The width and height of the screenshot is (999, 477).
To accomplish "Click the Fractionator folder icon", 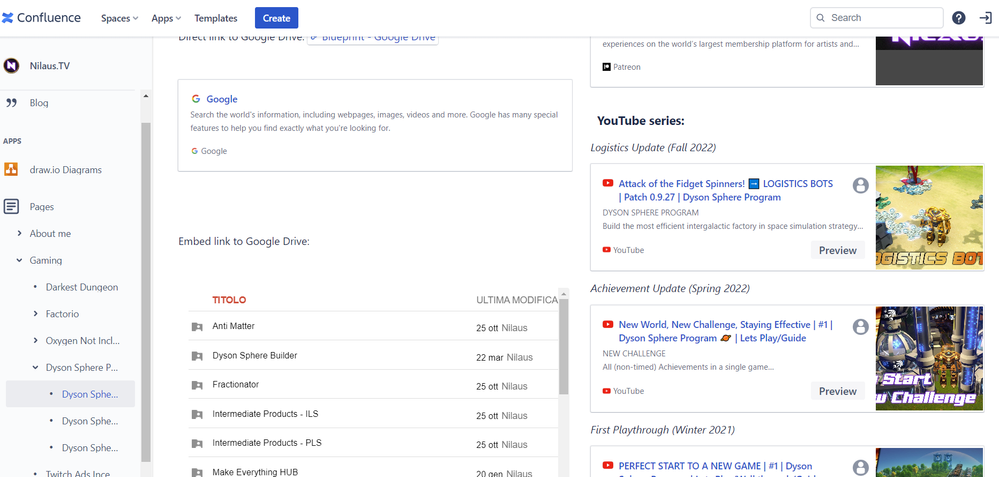I will 197,385.
